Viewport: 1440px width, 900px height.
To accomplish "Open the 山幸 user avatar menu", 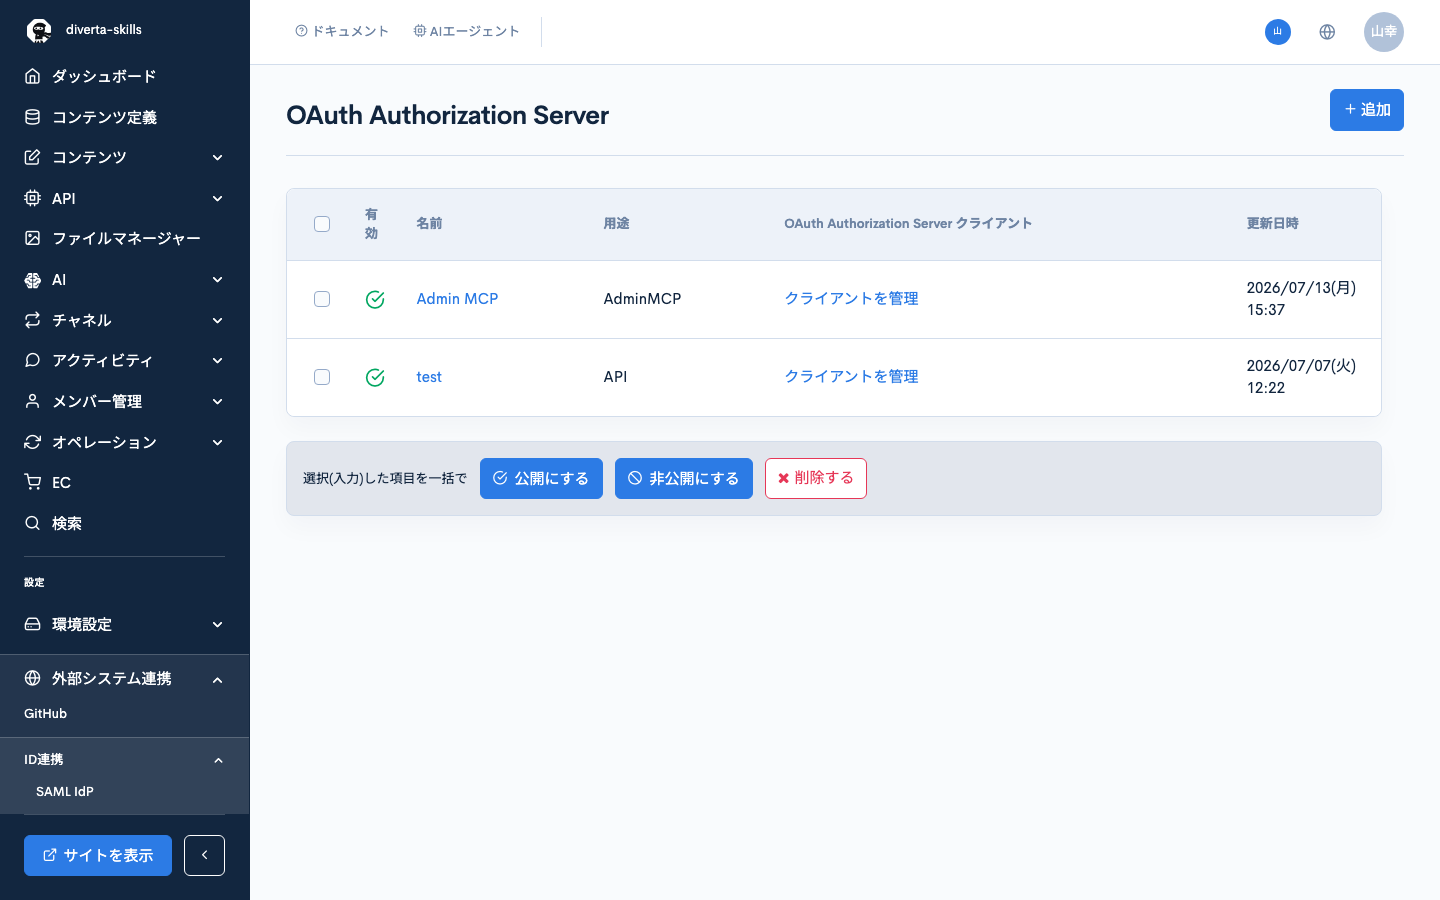I will [x=1384, y=32].
